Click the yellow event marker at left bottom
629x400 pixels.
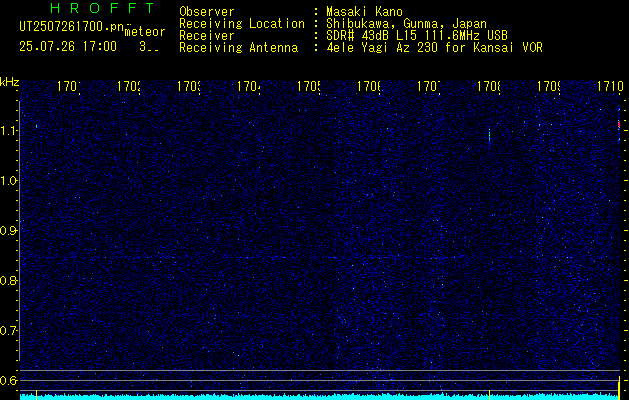(36, 394)
